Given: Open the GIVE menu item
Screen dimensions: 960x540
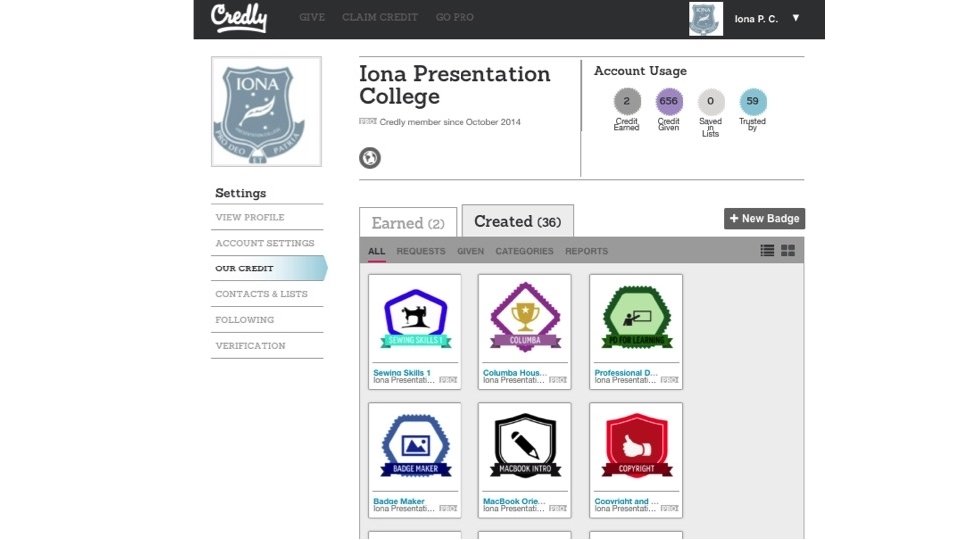Looking at the screenshot, I should [312, 17].
